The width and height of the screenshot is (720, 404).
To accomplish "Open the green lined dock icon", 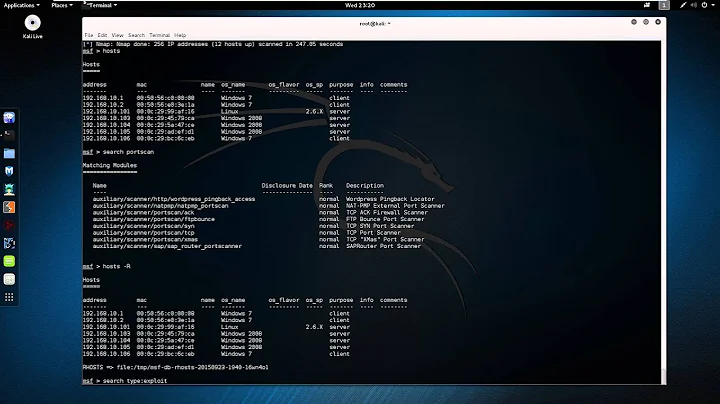I will tap(9, 261).
